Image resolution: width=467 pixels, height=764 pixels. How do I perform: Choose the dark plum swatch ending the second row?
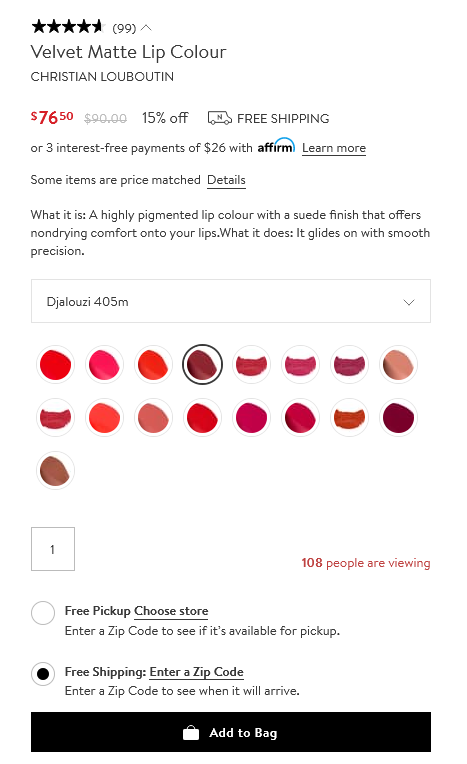point(398,418)
